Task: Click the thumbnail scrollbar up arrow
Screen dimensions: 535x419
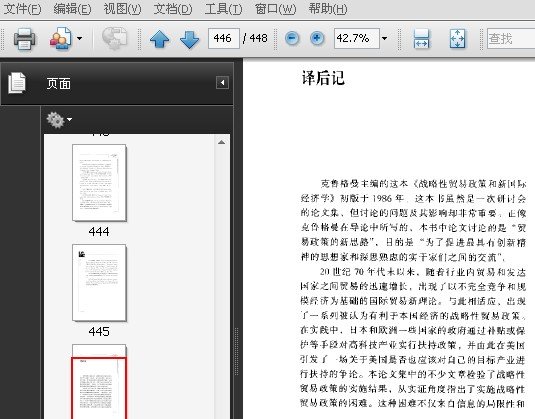Action: click(221, 142)
